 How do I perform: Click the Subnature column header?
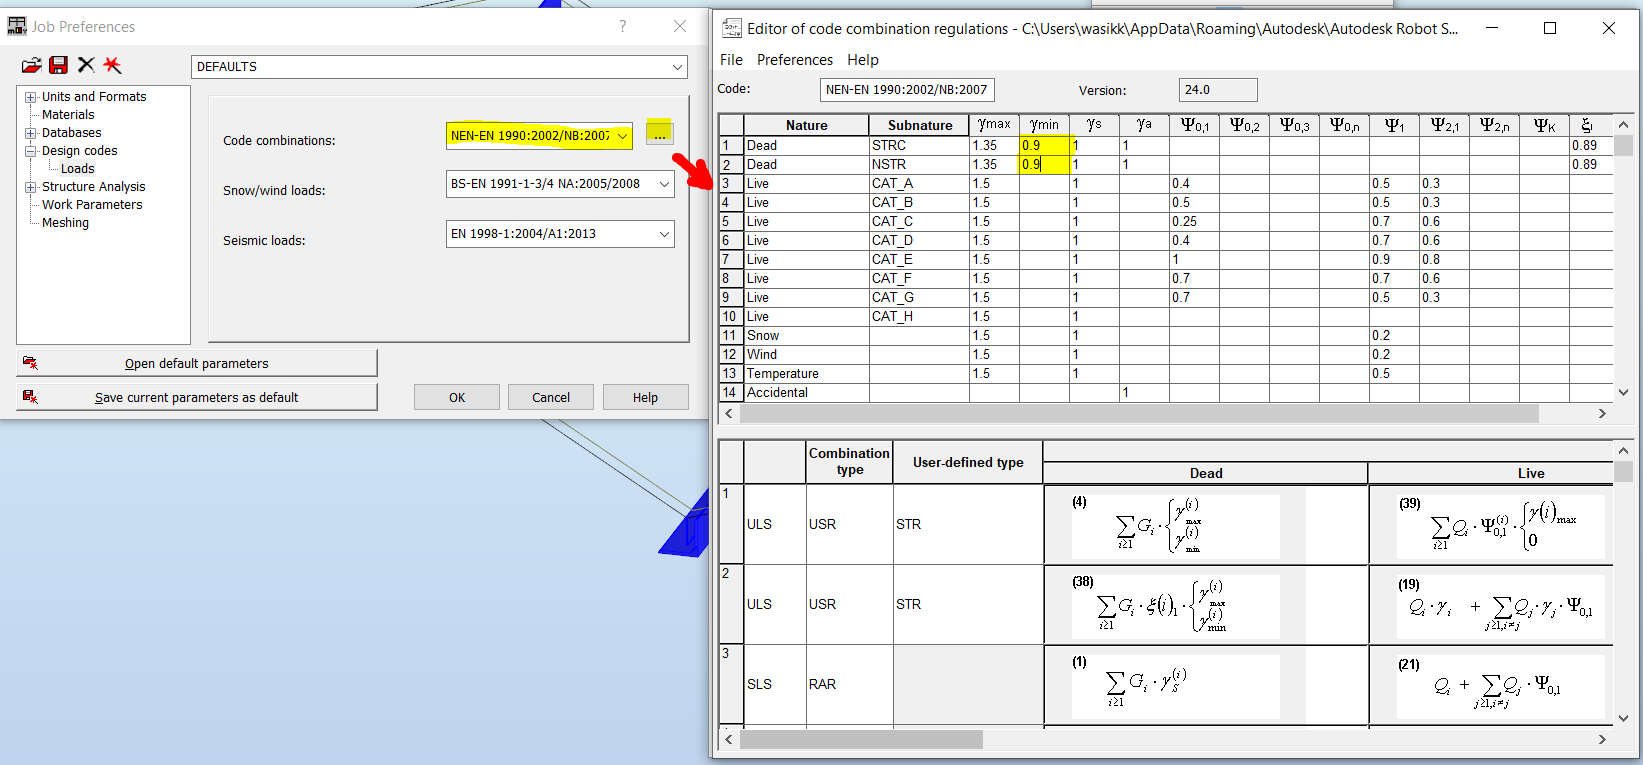(920, 125)
